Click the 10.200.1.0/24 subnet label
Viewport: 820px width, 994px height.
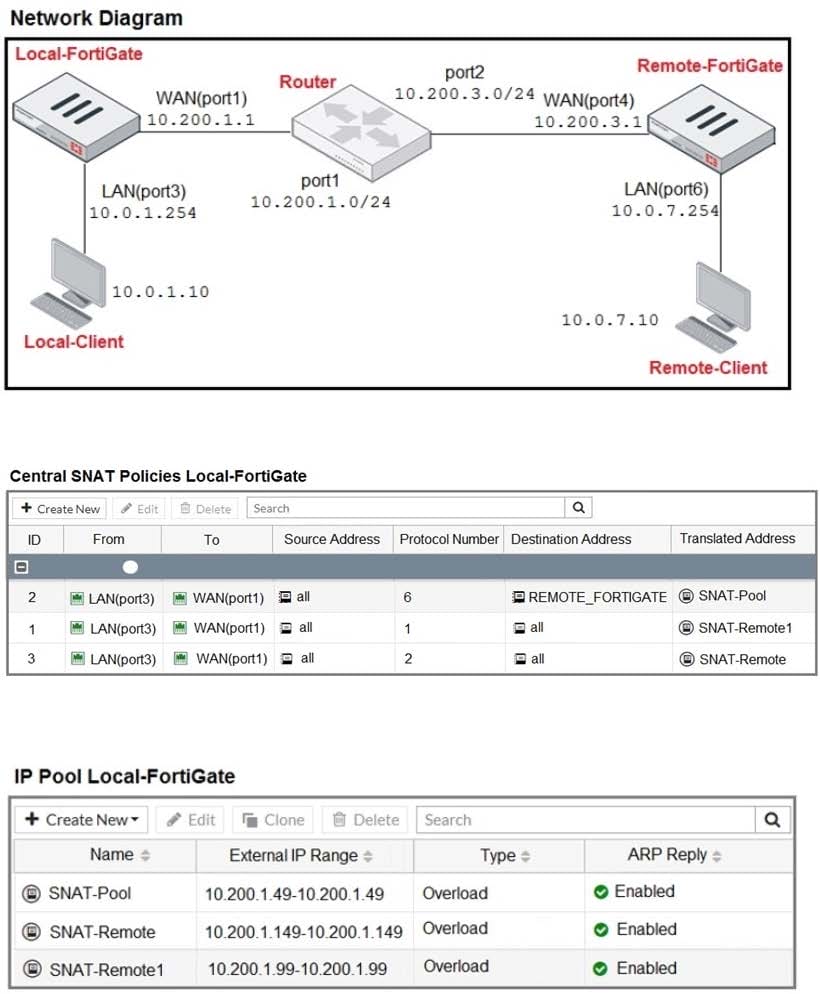pos(321,202)
